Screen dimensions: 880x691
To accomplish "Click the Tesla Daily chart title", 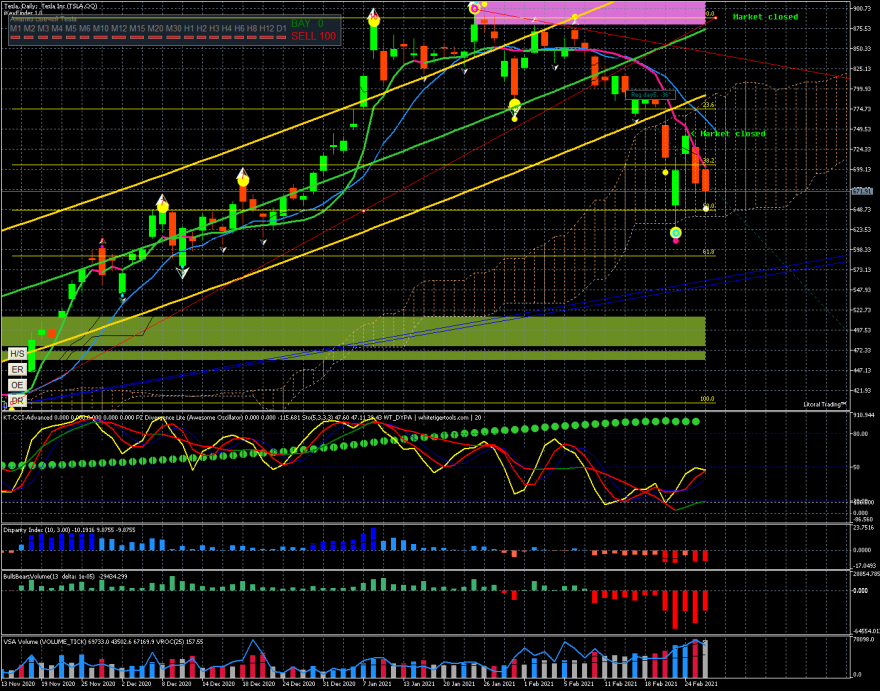I will coord(51,6).
